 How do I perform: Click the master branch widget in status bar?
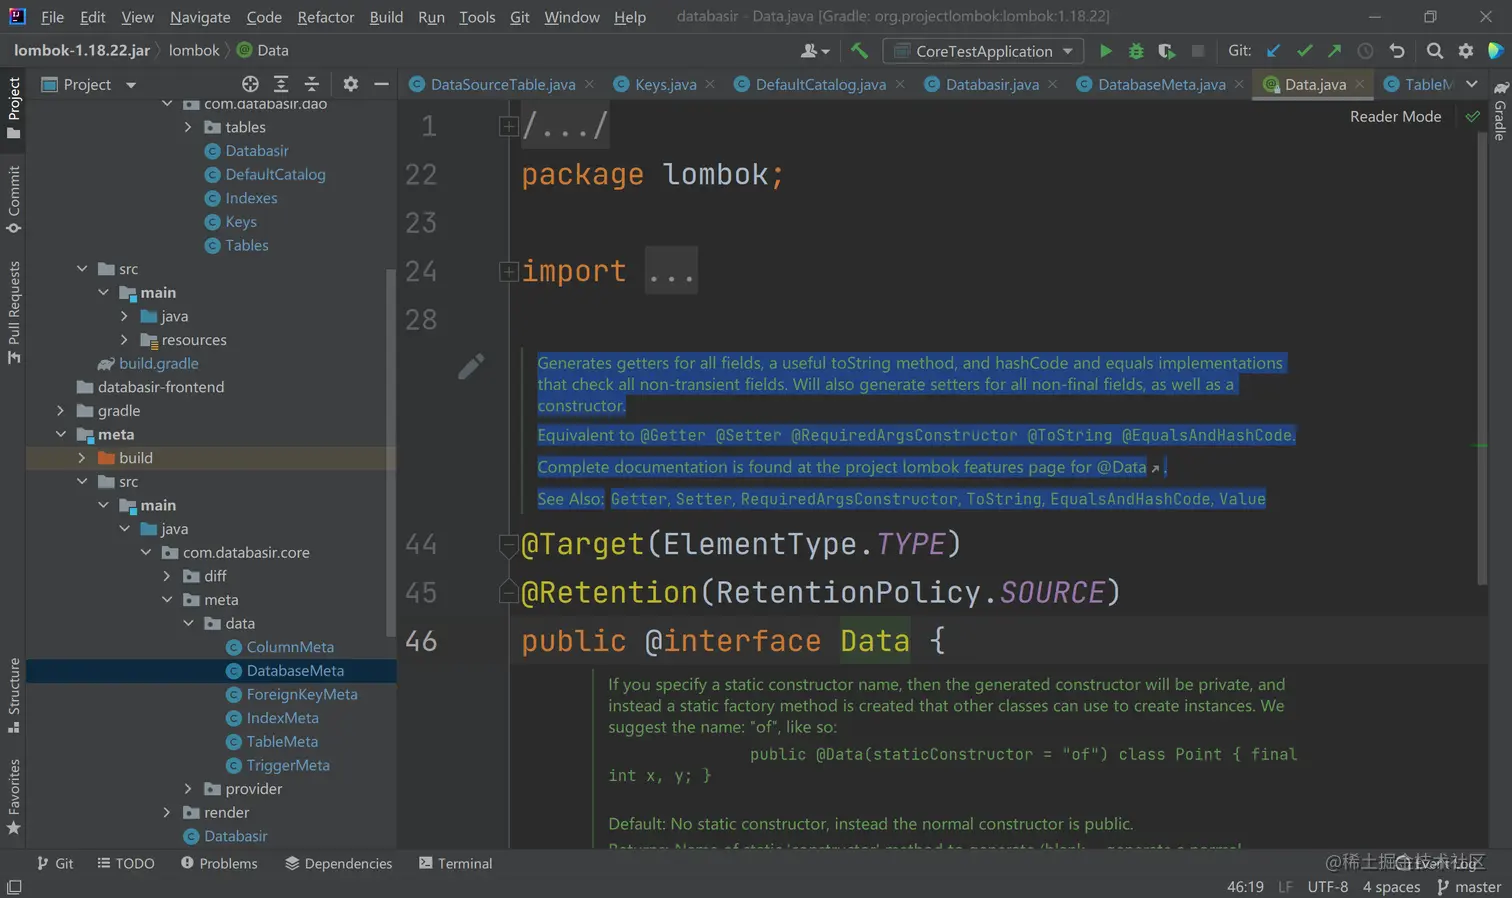[x=1468, y=887]
